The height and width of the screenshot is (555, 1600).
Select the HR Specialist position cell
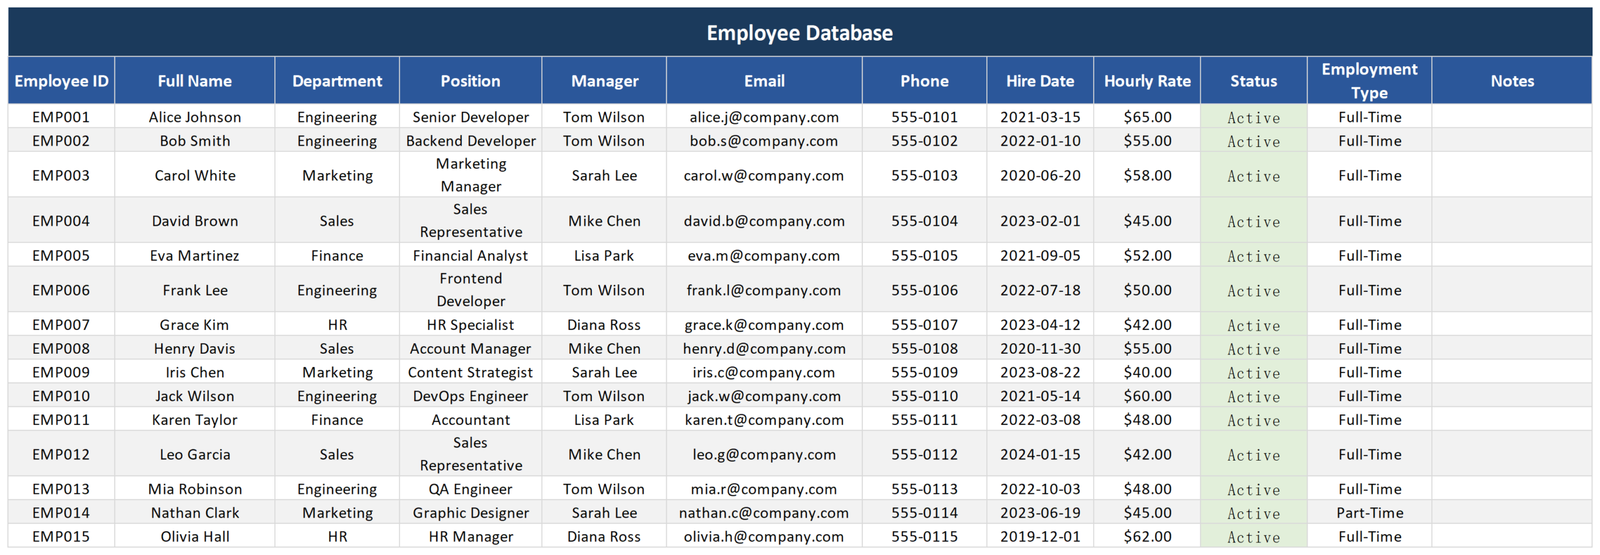pyautogui.click(x=471, y=325)
